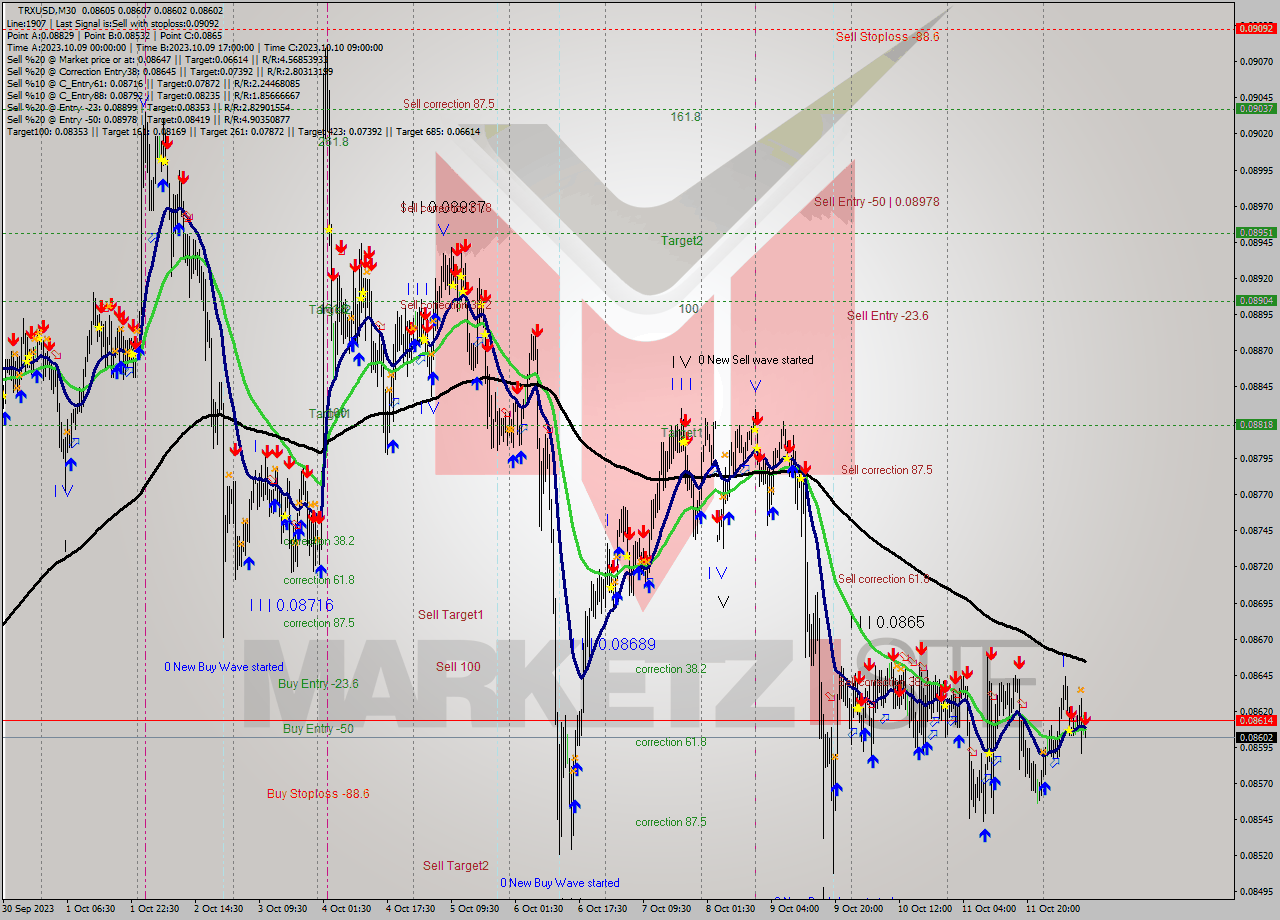Click the 0.08695 price axis value

pyautogui.click(x=1258, y=603)
